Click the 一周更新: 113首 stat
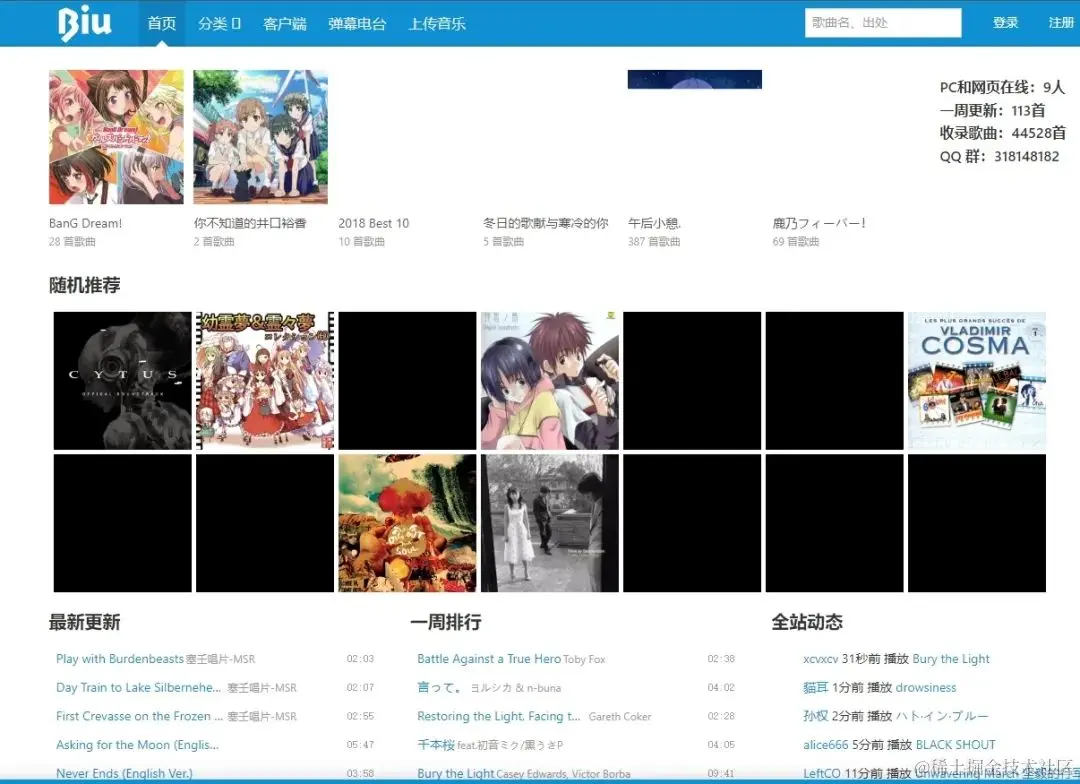Image resolution: width=1080 pixels, height=784 pixels. [x=993, y=110]
